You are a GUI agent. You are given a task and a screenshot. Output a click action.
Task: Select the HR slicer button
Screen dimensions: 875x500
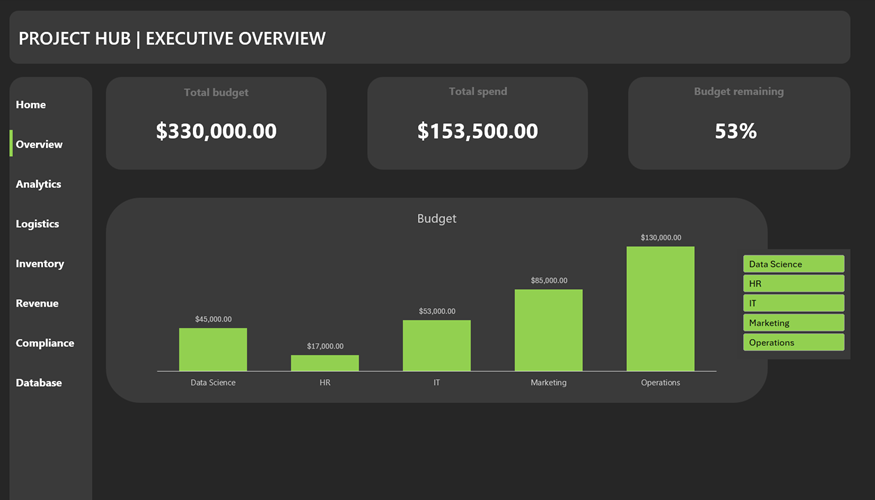tap(794, 283)
